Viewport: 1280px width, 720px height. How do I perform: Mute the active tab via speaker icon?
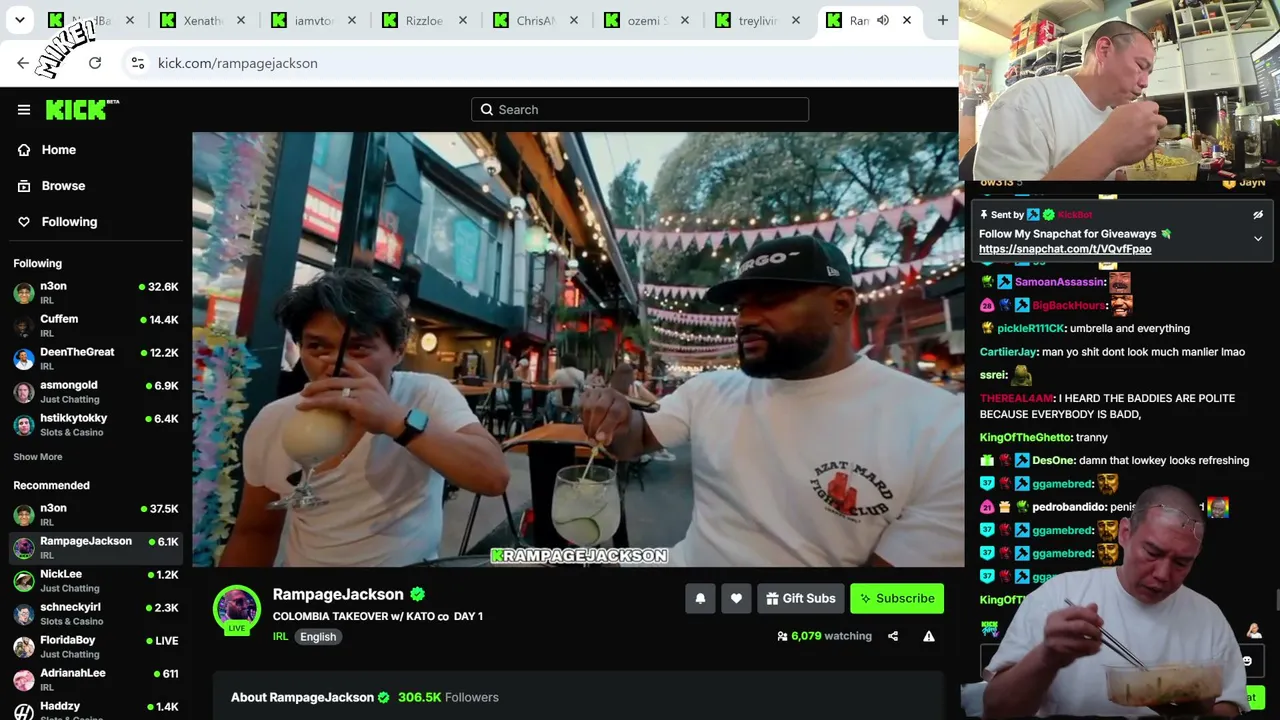click(x=883, y=20)
